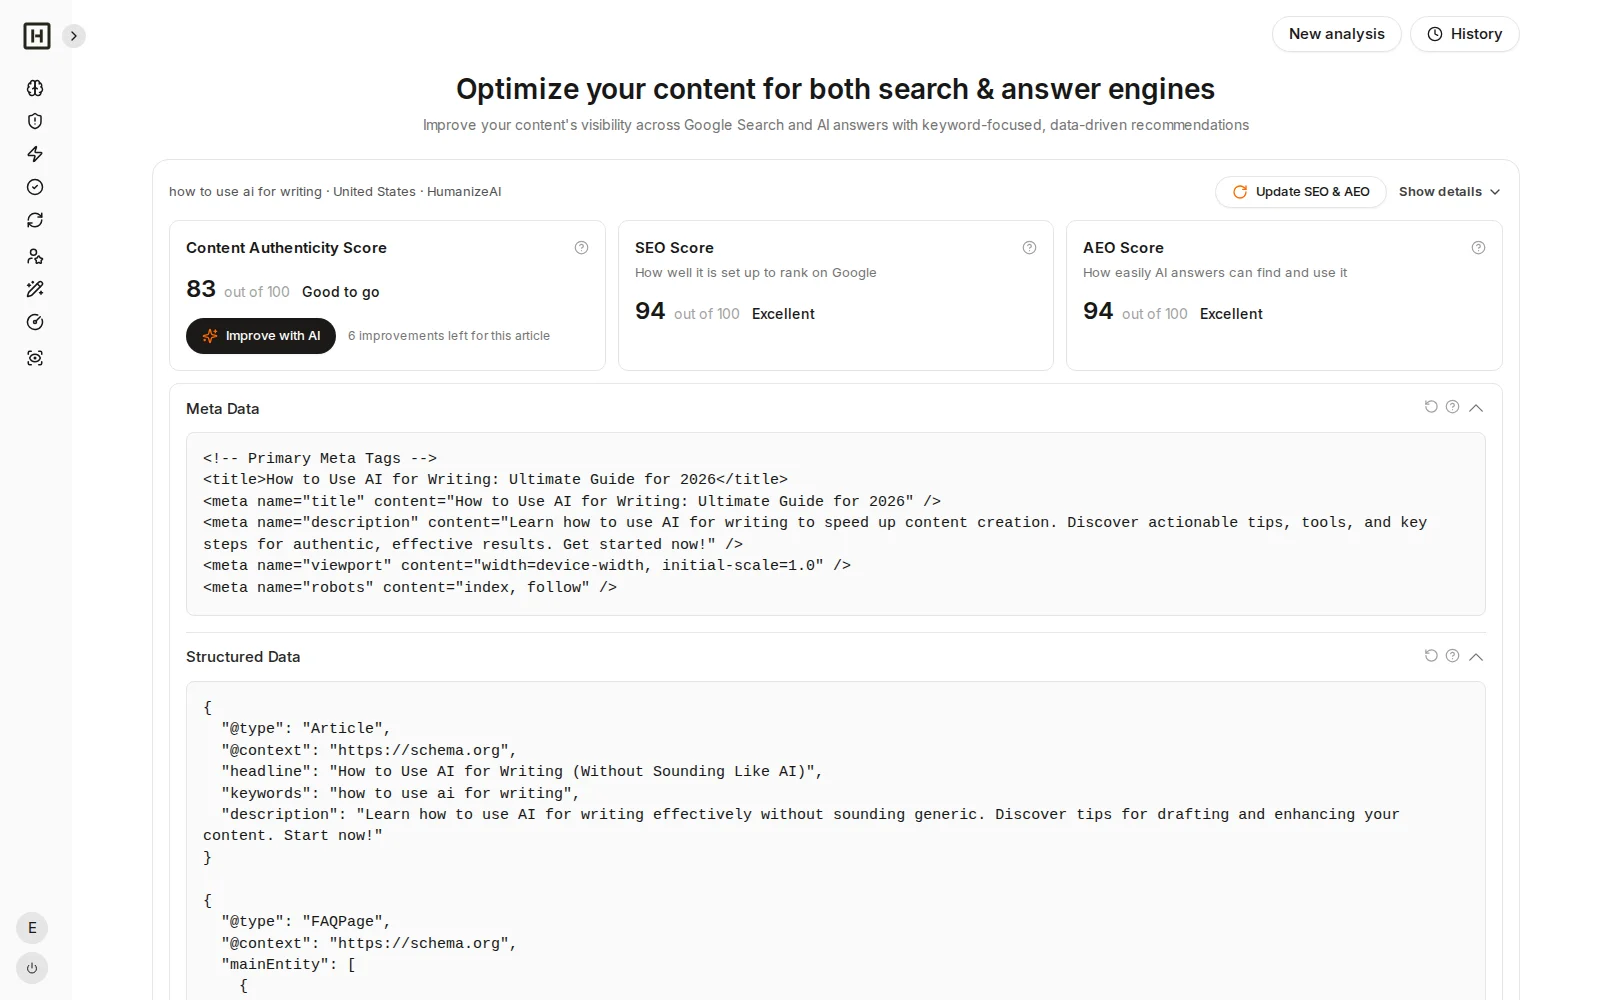Image resolution: width=1600 pixels, height=1000 pixels.
Task: Regenerate the Structured Data section
Action: (1431, 656)
